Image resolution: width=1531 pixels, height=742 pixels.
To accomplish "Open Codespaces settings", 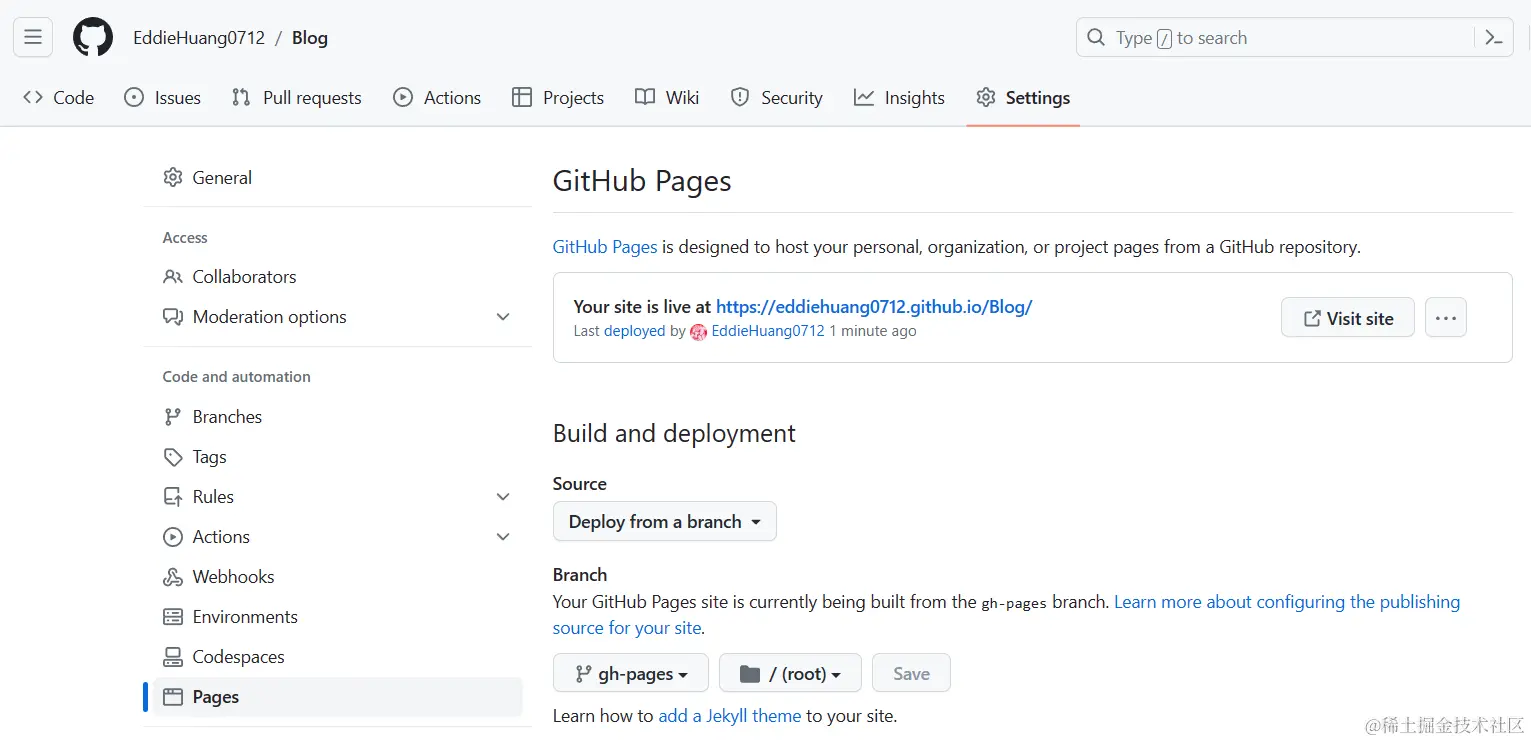I will (x=337, y=657).
